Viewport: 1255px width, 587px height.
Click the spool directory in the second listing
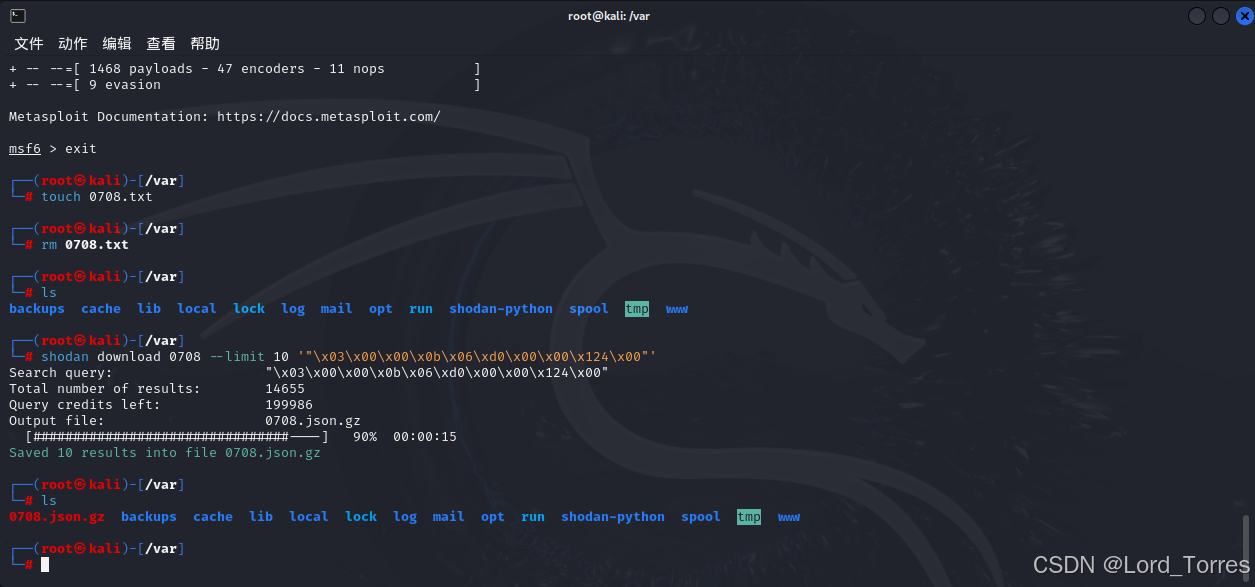click(x=700, y=516)
